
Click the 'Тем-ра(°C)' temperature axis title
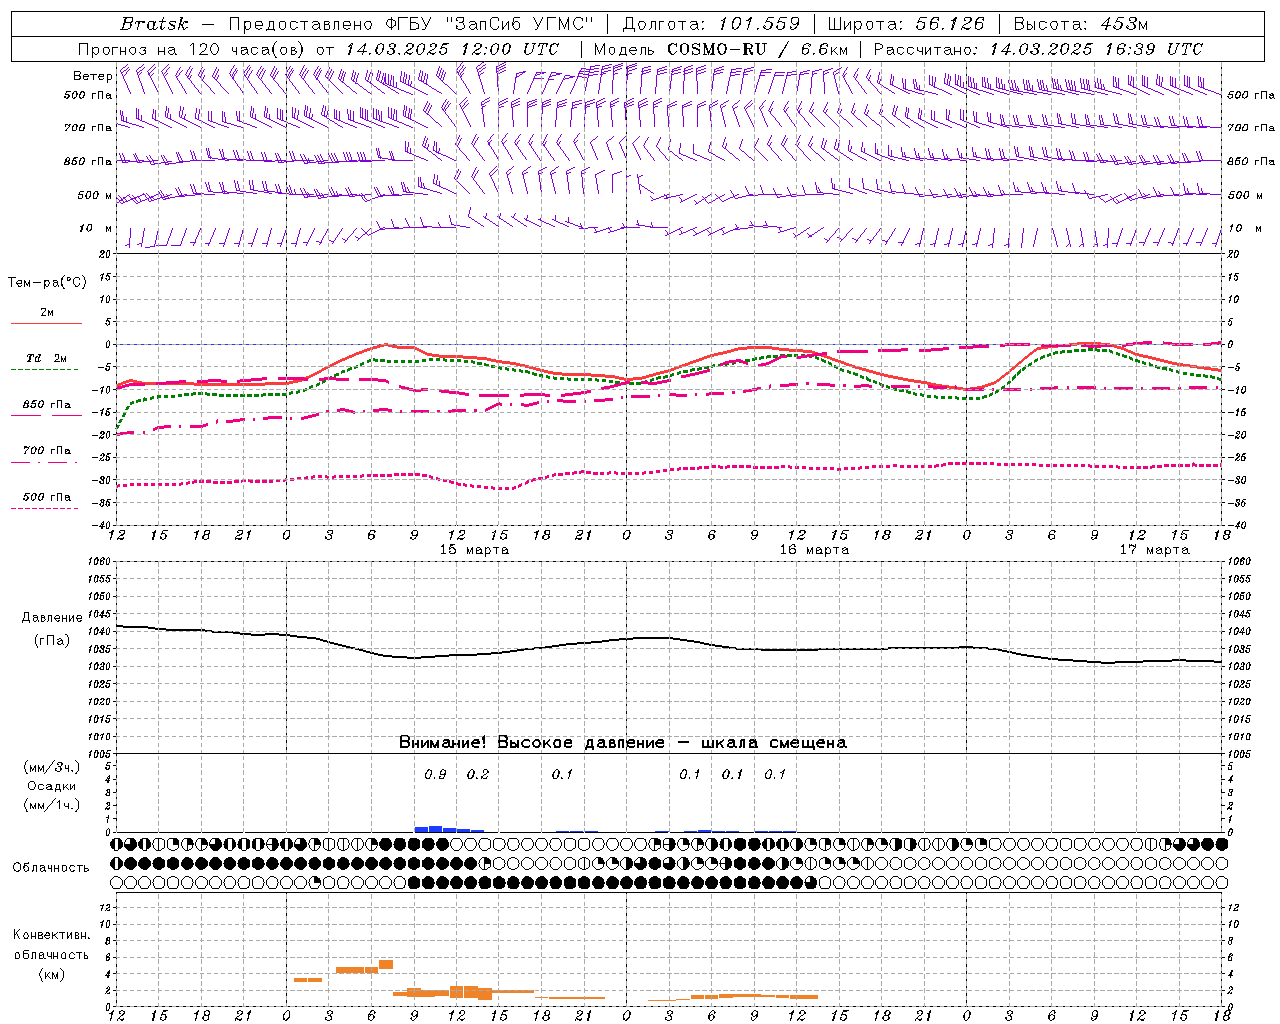click(47, 283)
